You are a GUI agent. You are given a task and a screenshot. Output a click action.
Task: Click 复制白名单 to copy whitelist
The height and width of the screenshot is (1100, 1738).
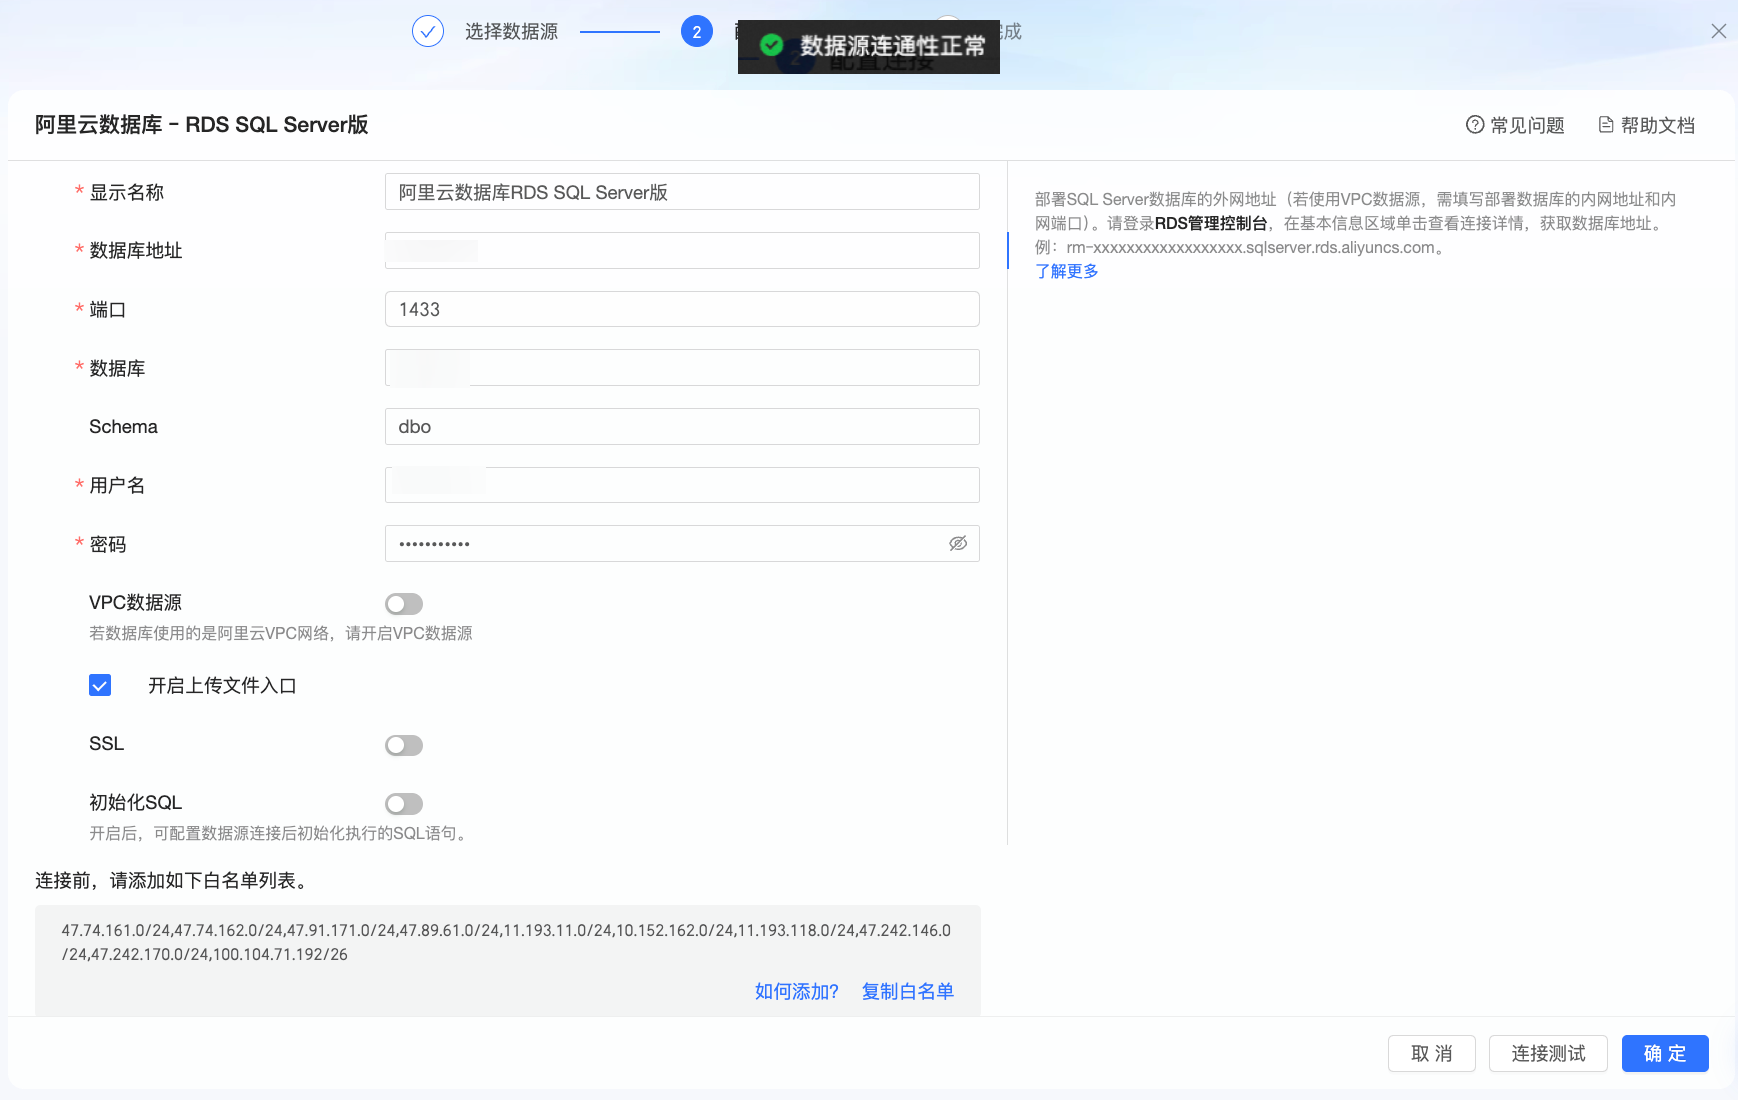click(x=908, y=991)
